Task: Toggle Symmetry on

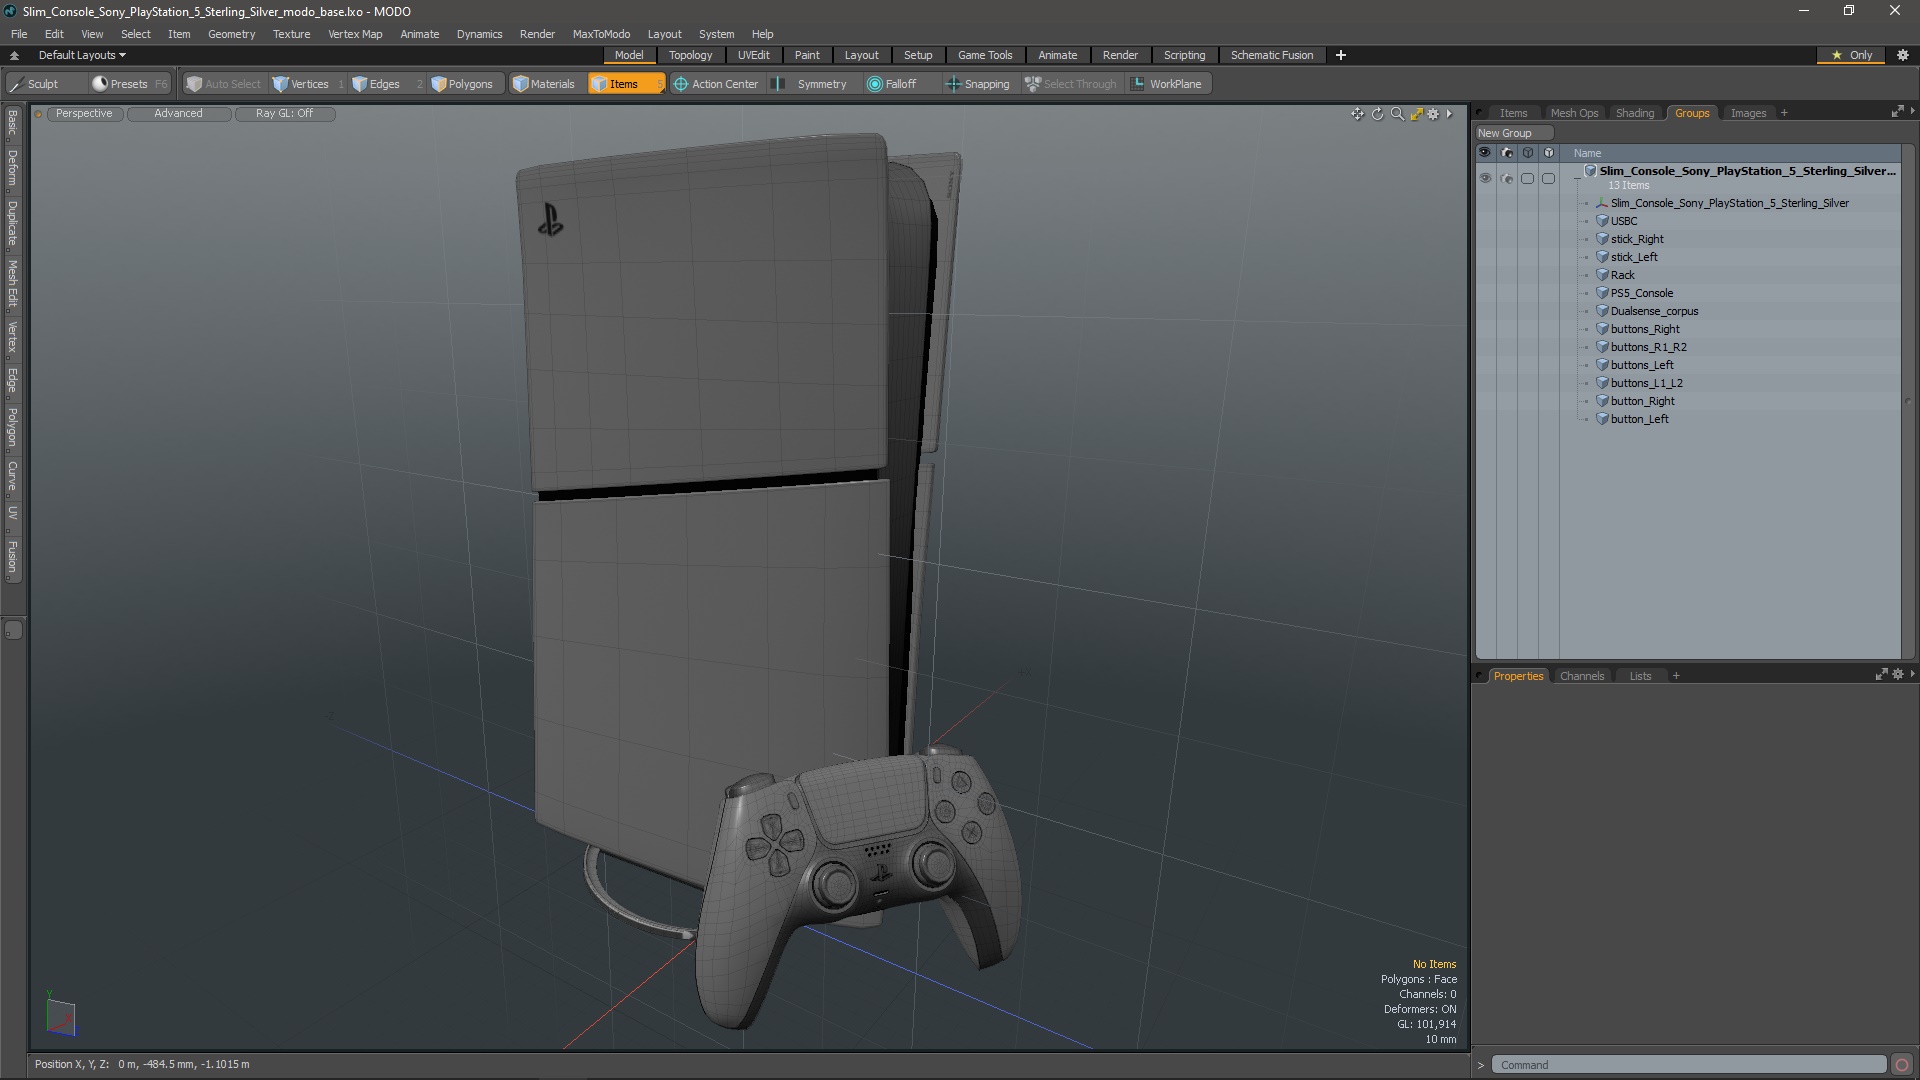Action: pyautogui.click(x=812, y=84)
